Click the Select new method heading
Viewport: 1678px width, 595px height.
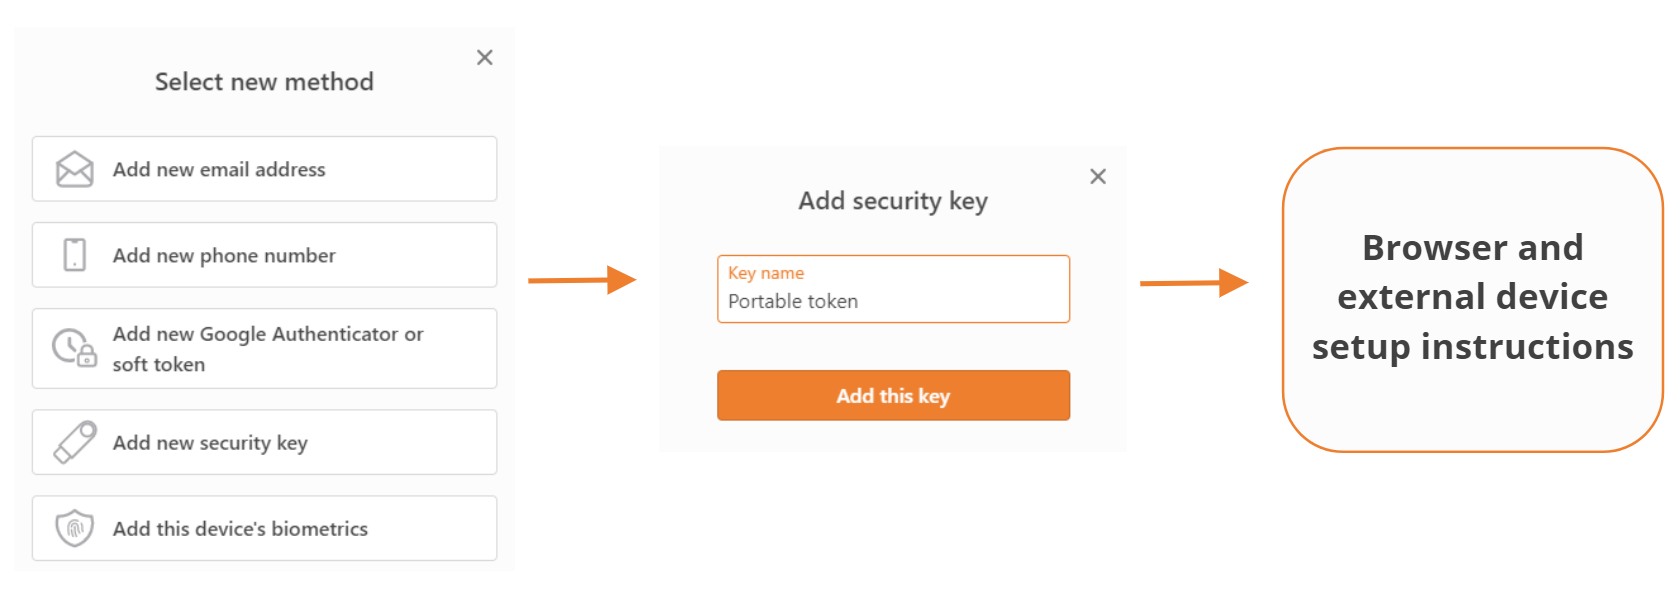pyautogui.click(x=264, y=82)
